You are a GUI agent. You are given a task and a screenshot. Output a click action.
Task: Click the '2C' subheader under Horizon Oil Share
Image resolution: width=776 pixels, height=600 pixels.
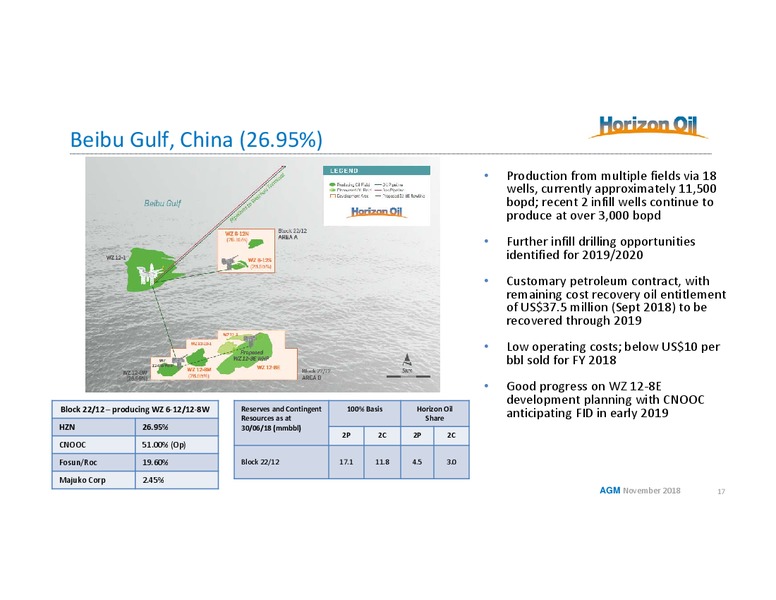pyautogui.click(x=451, y=436)
